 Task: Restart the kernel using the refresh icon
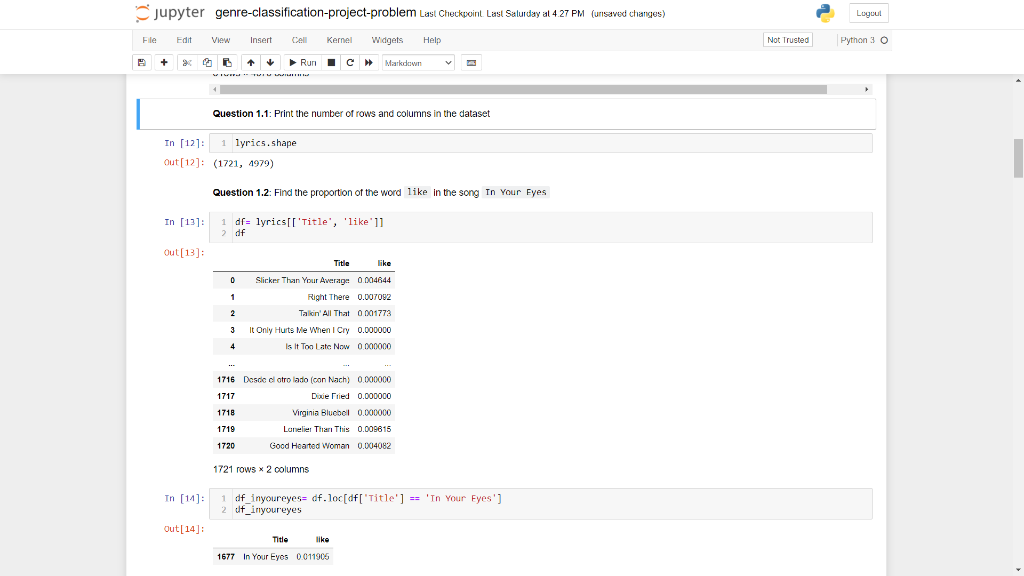348,62
